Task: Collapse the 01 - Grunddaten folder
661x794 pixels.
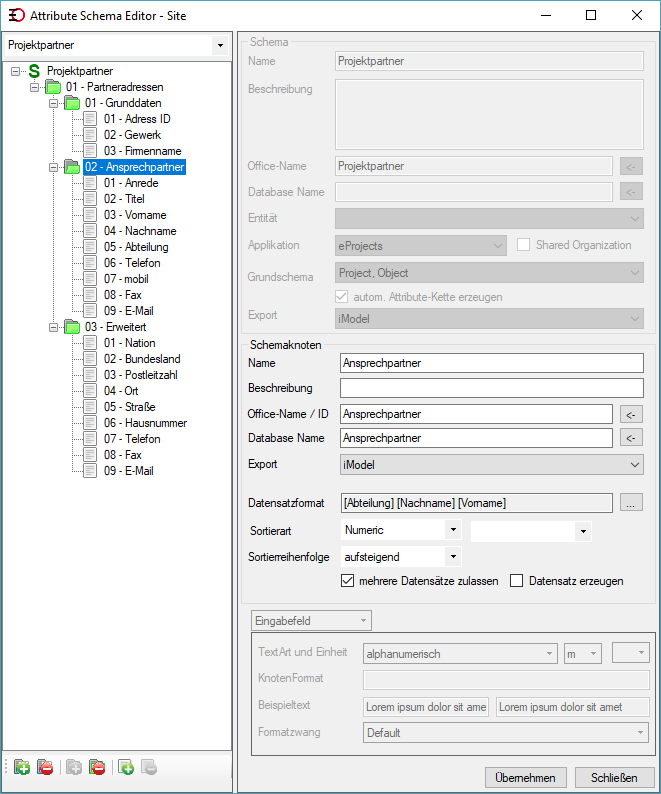Action: (54, 103)
